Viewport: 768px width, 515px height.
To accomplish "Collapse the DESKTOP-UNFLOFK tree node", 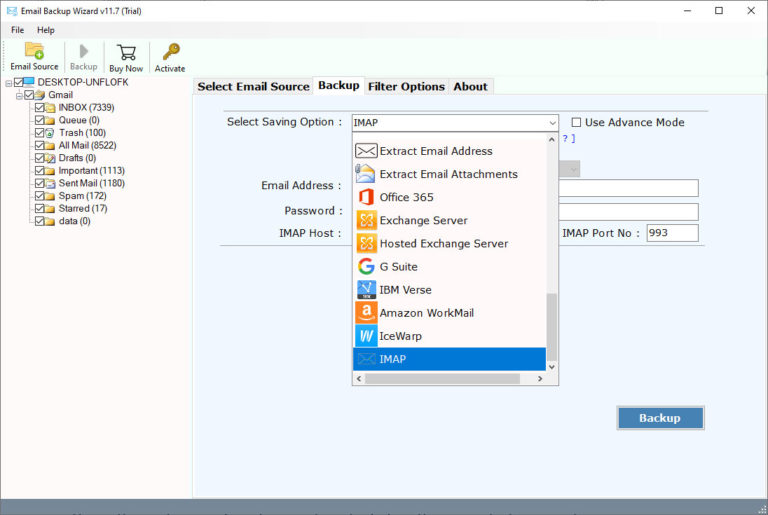I will (8, 83).
